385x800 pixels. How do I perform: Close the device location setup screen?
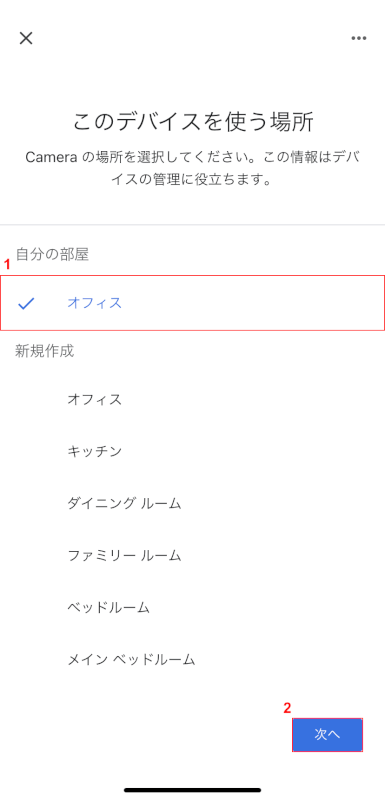[x=26, y=38]
